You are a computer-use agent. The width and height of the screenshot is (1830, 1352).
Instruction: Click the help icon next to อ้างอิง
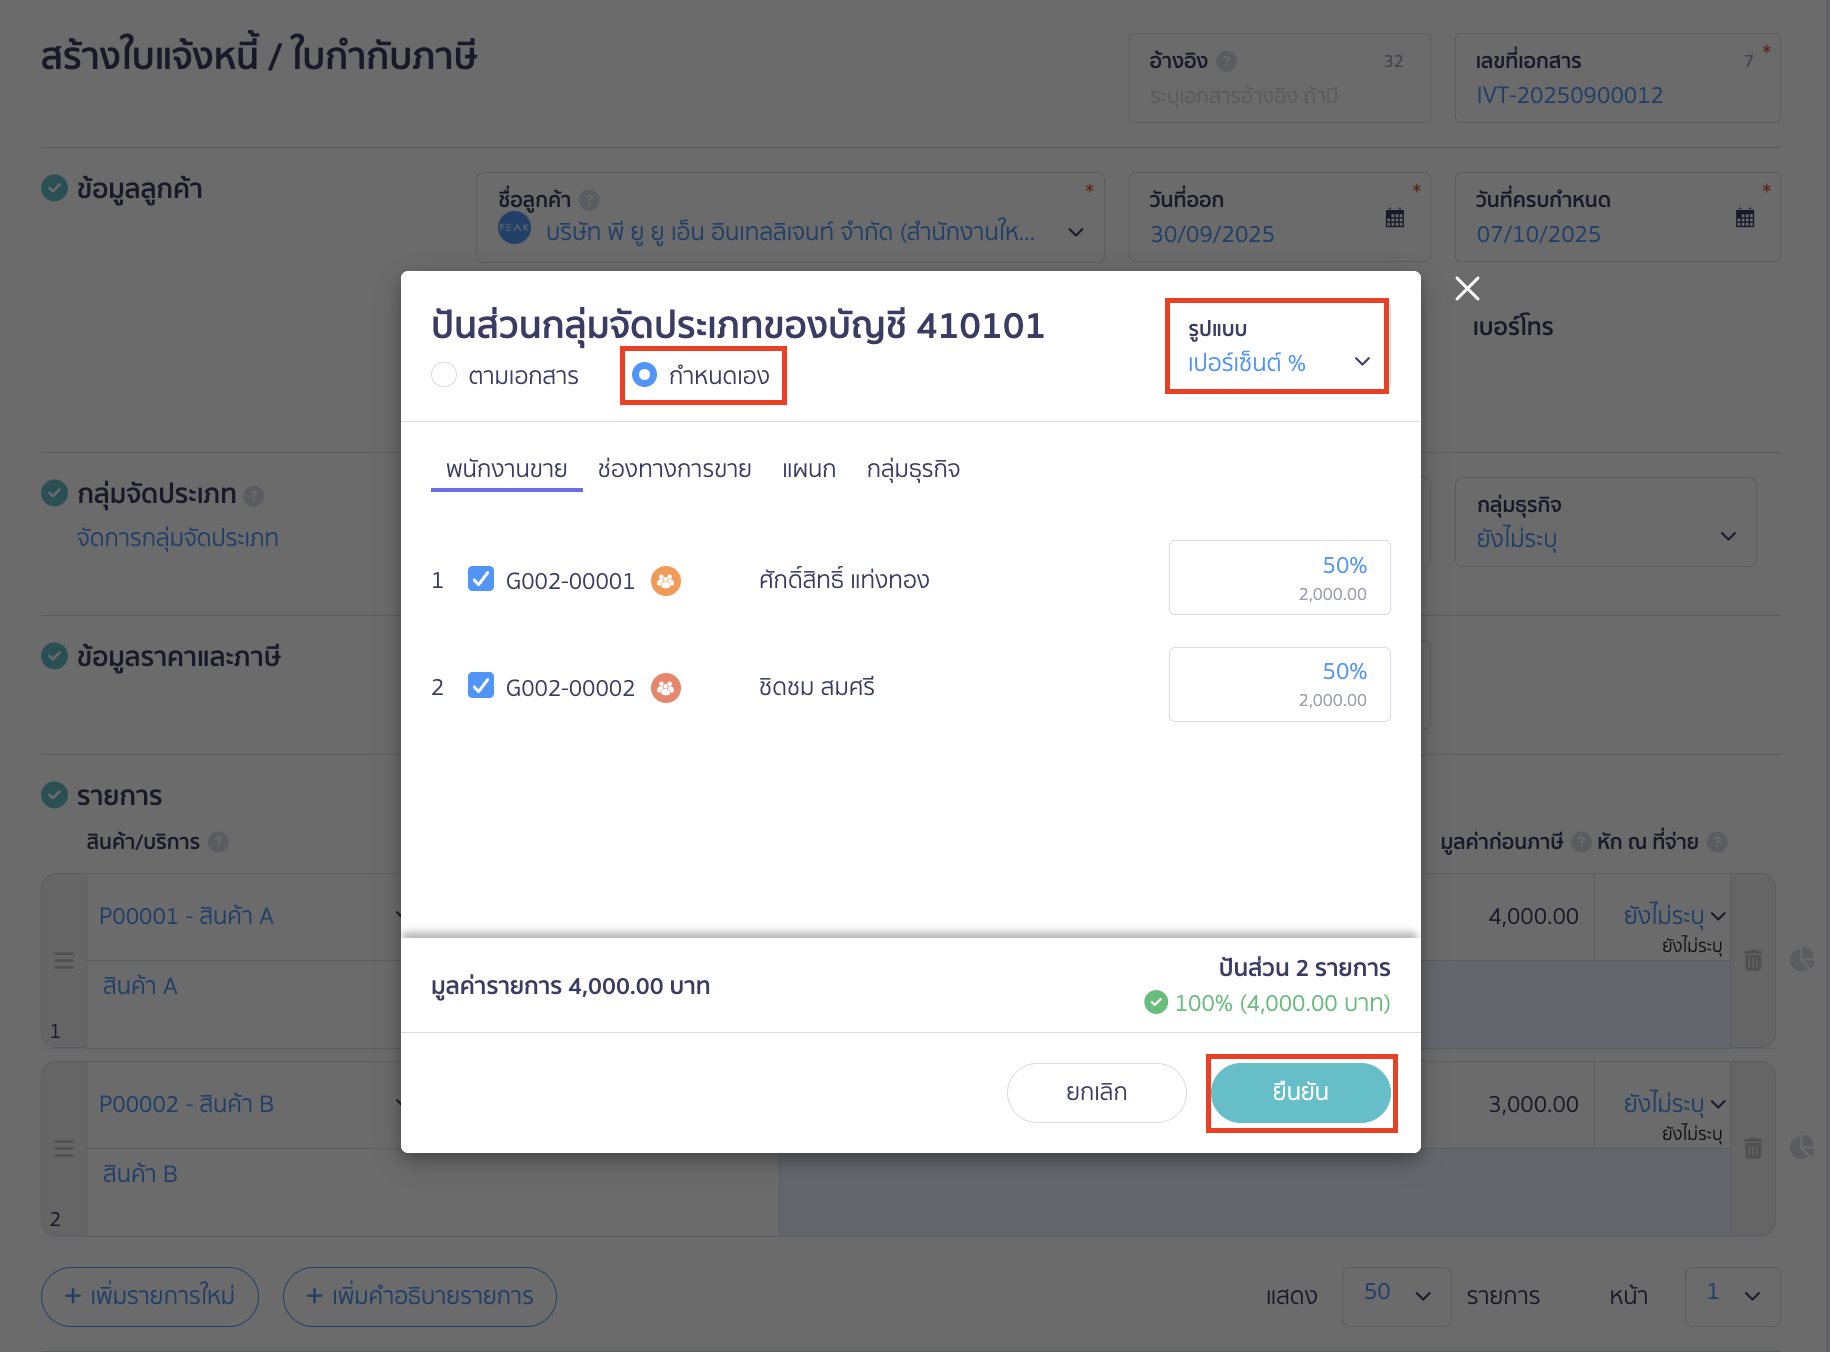[x=1227, y=60]
